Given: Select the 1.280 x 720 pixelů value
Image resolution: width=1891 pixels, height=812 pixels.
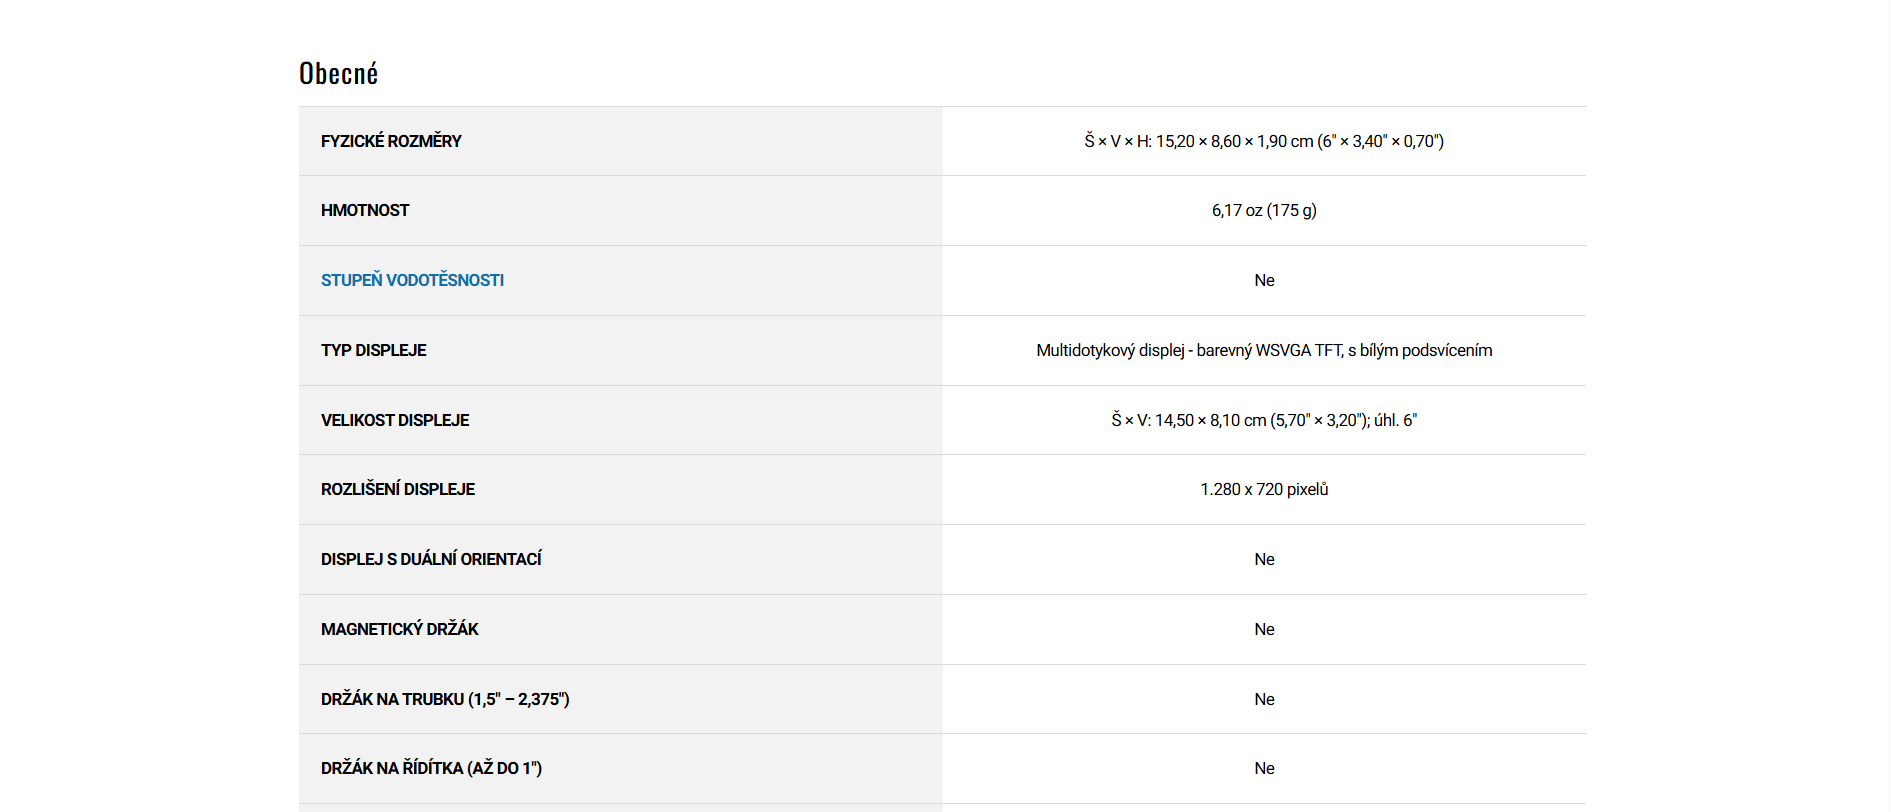Looking at the screenshot, I should click(1264, 489).
